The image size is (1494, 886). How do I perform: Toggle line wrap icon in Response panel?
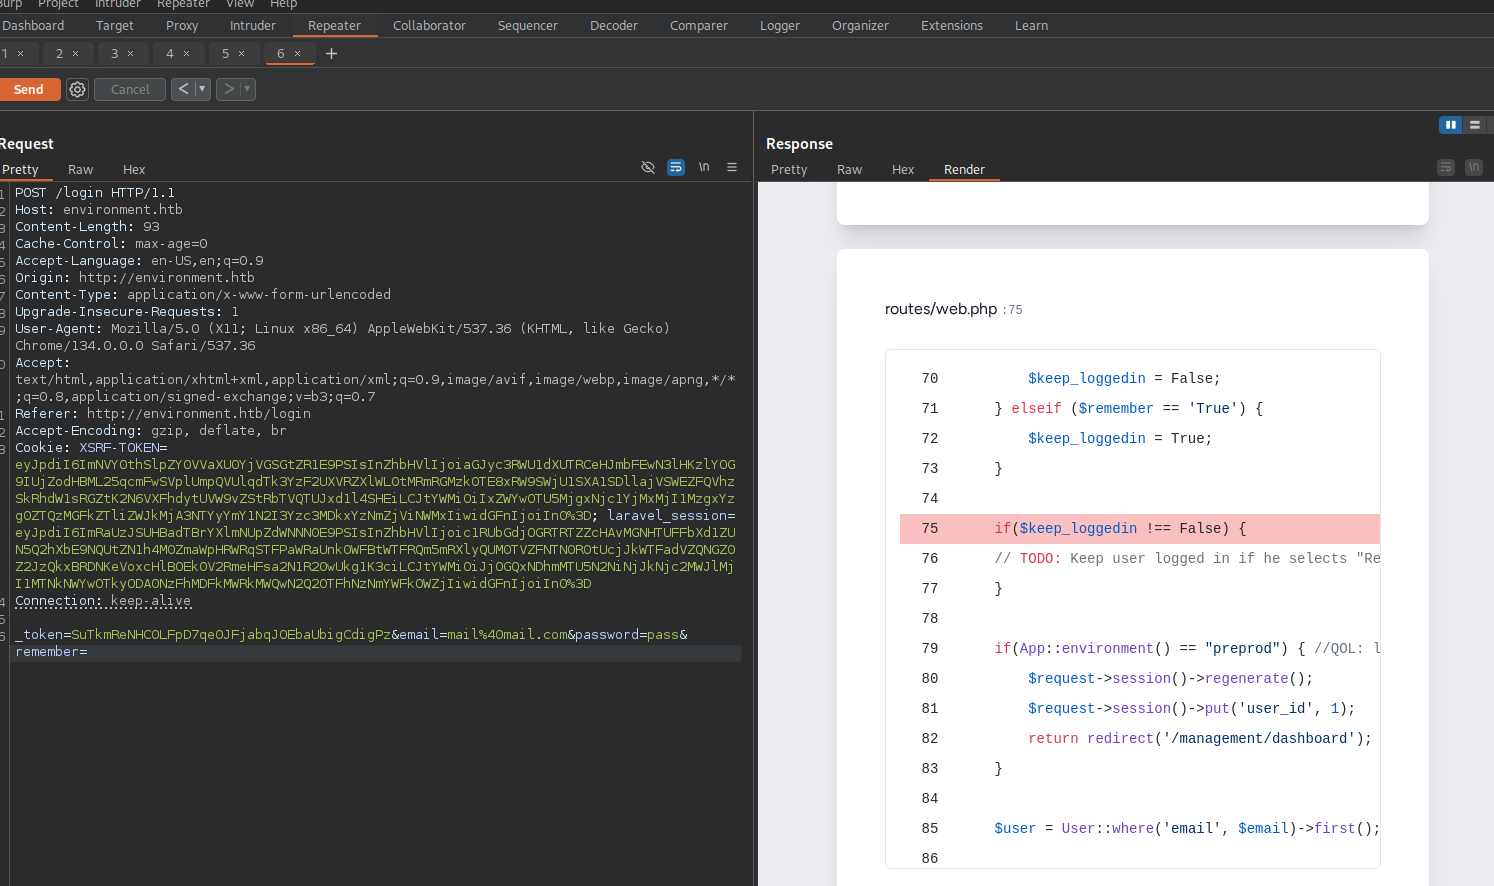[1446, 167]
